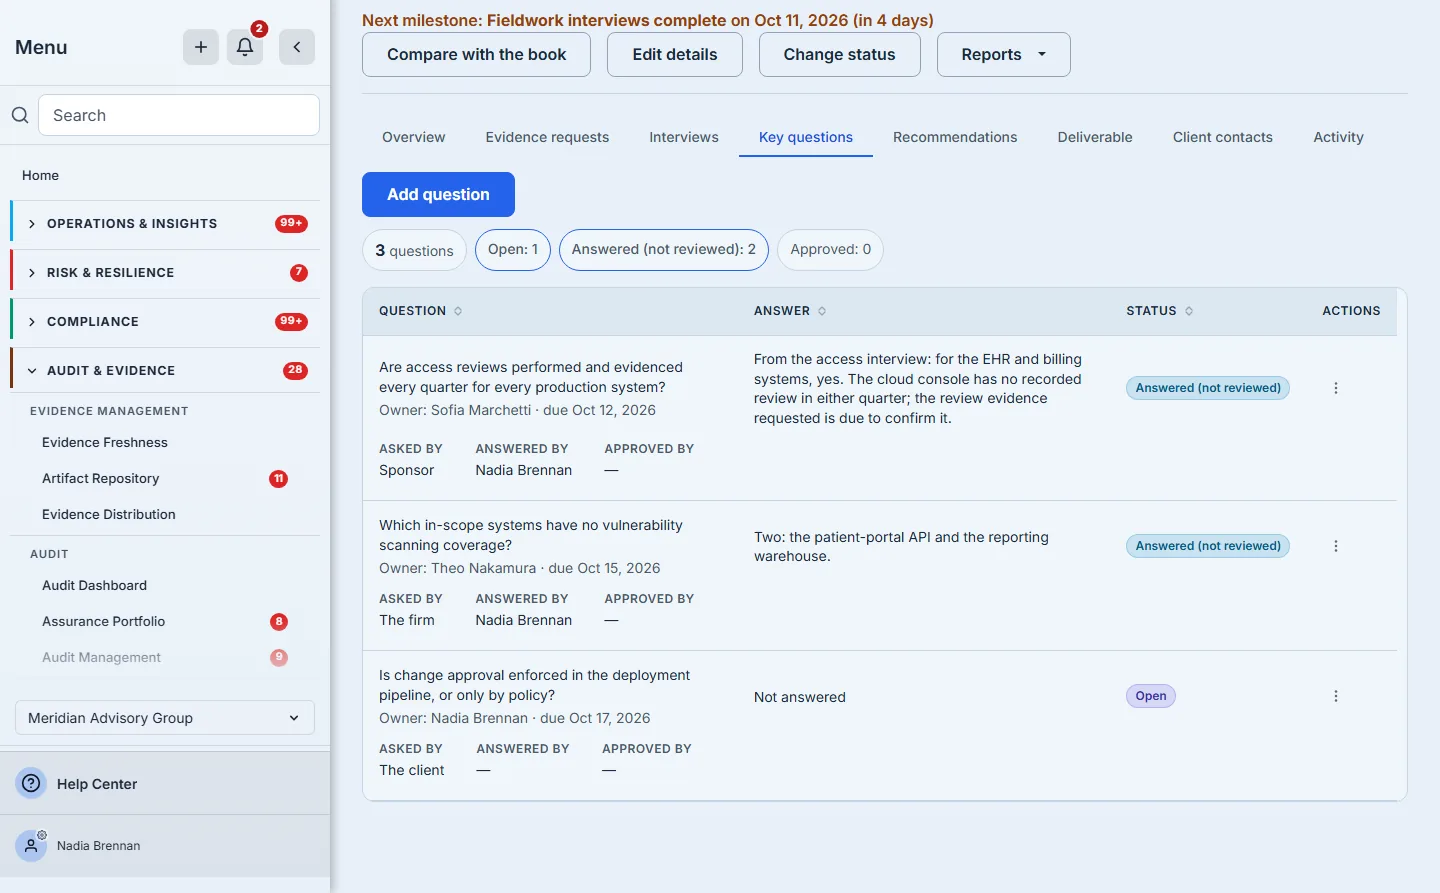Open the Interviews tab

[683, 137]
